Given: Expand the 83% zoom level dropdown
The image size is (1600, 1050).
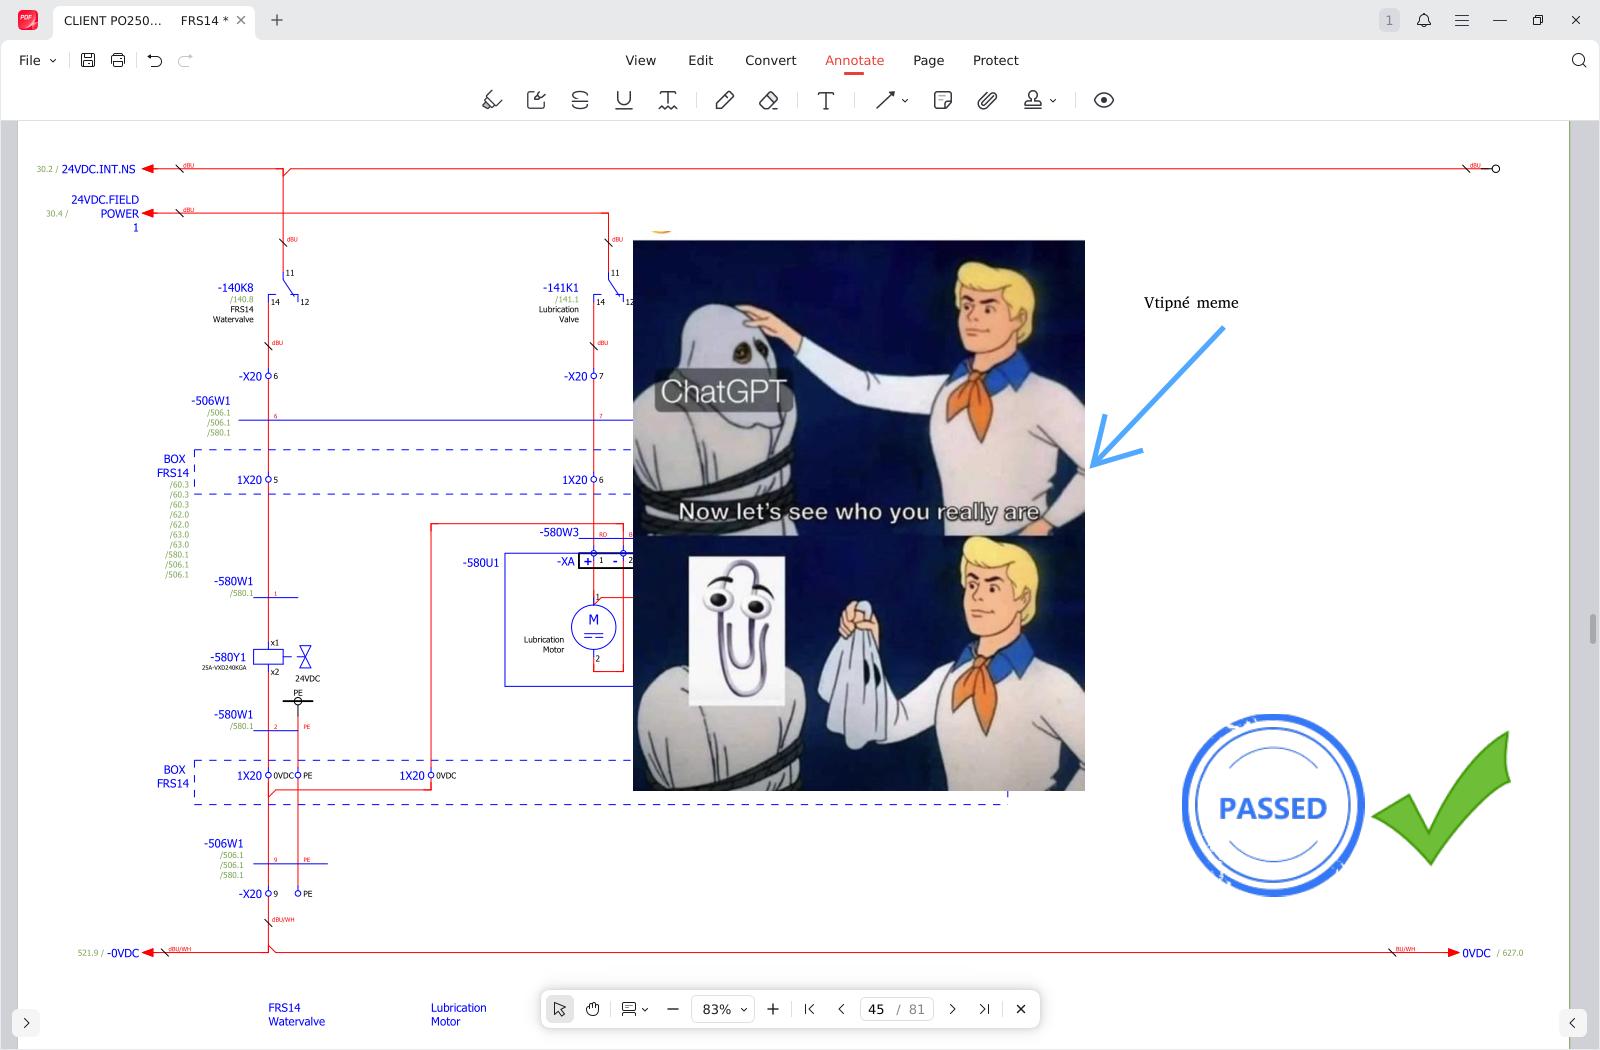Looking at the screenshot, I should pos(724,1009).
